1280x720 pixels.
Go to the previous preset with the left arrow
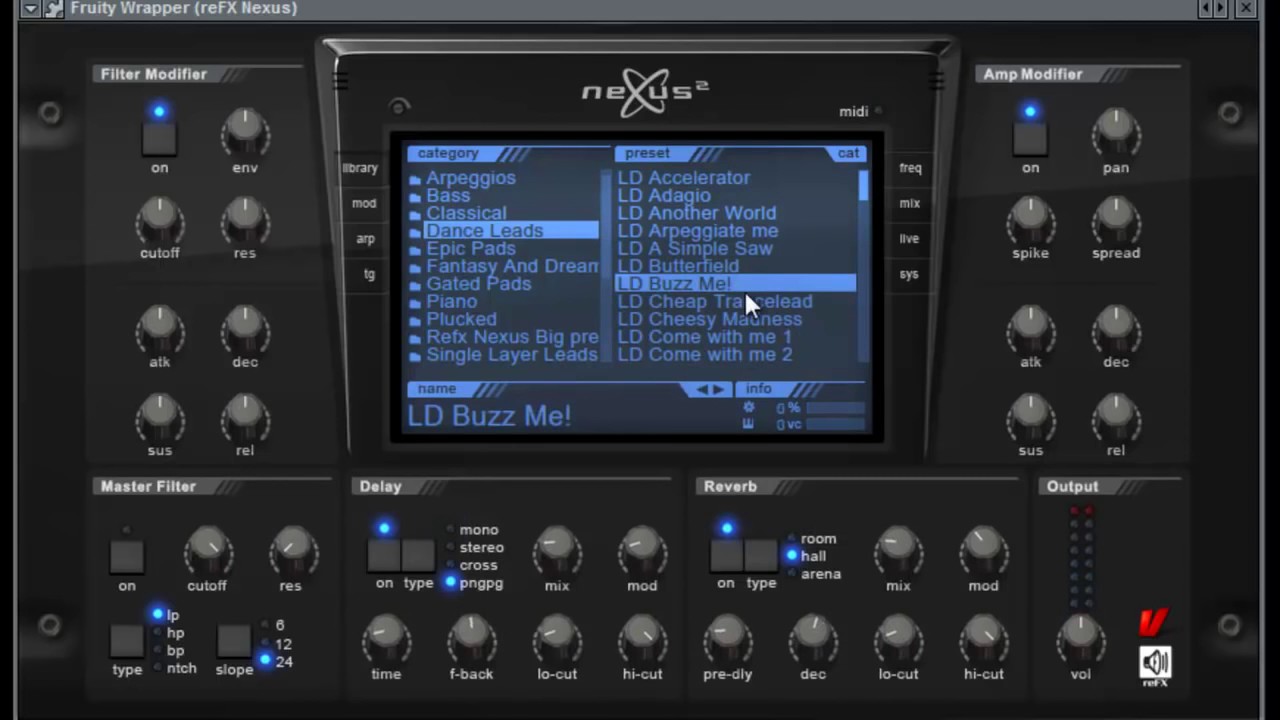pyautogui.click(x=702, y=389)
